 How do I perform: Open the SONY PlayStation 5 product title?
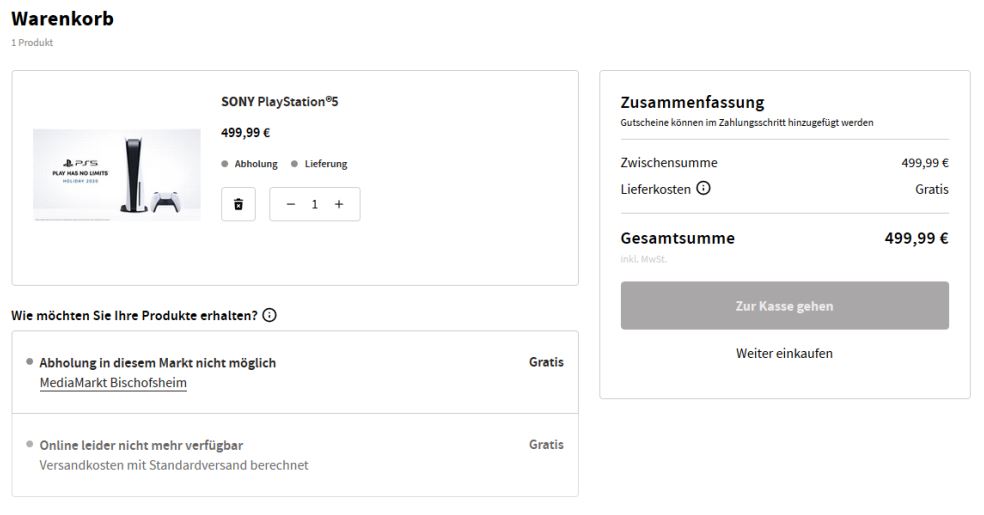coord(279,102)
